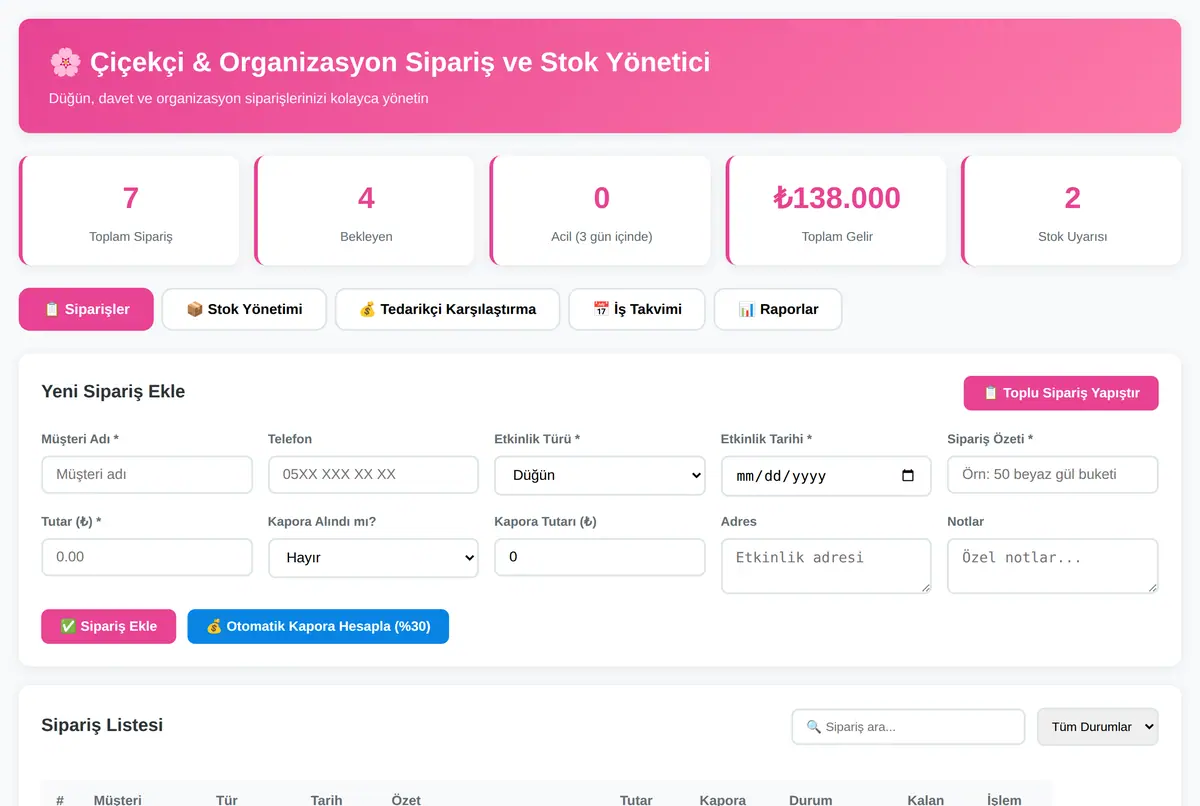
Task: Open the Siparişler tab
Action: [x=86, y=309]
